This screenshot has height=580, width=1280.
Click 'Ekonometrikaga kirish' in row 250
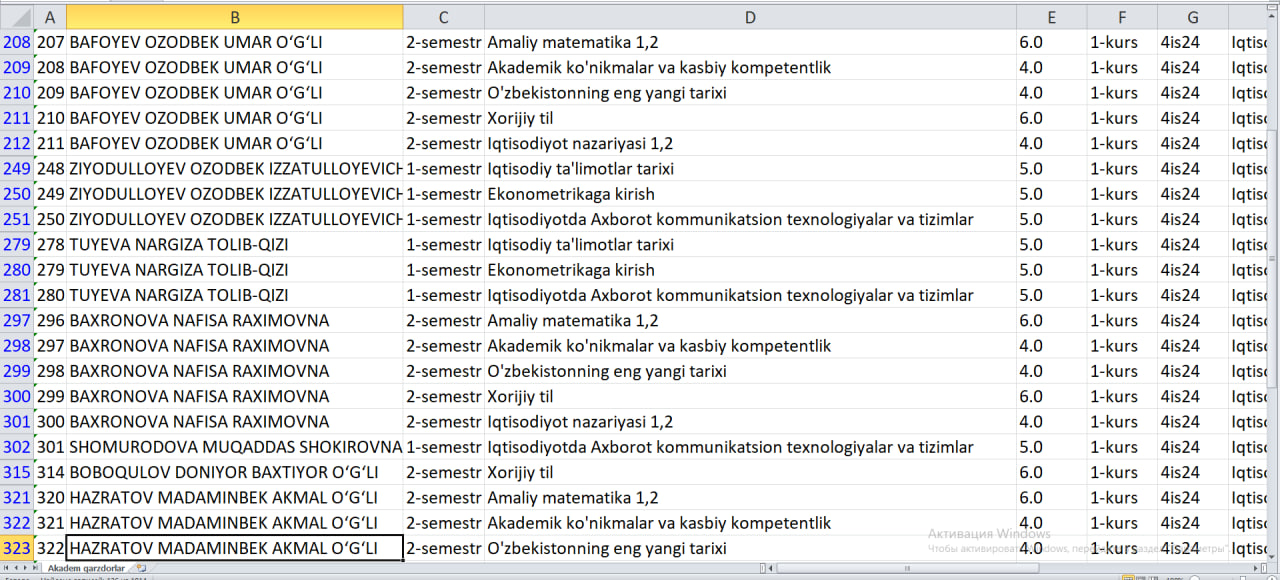click(x=750, y=194)
